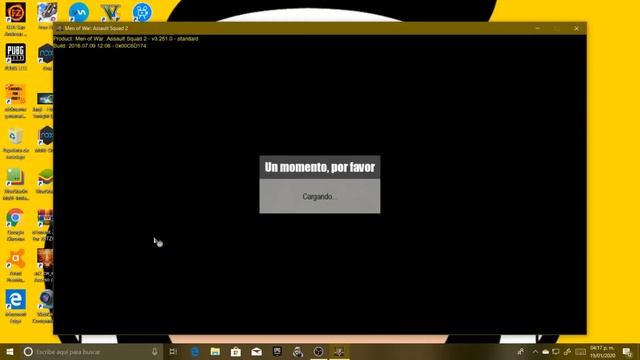
Task: Open the green BlueStacks multi-instance shortcut
Action: 16,177
